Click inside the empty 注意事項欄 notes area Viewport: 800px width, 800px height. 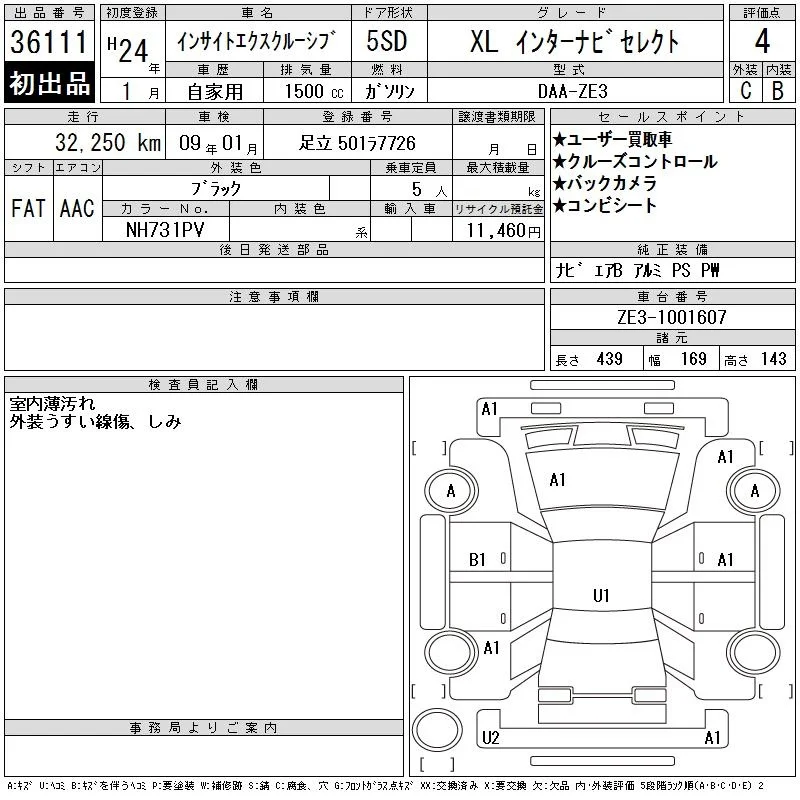point(274,337)
